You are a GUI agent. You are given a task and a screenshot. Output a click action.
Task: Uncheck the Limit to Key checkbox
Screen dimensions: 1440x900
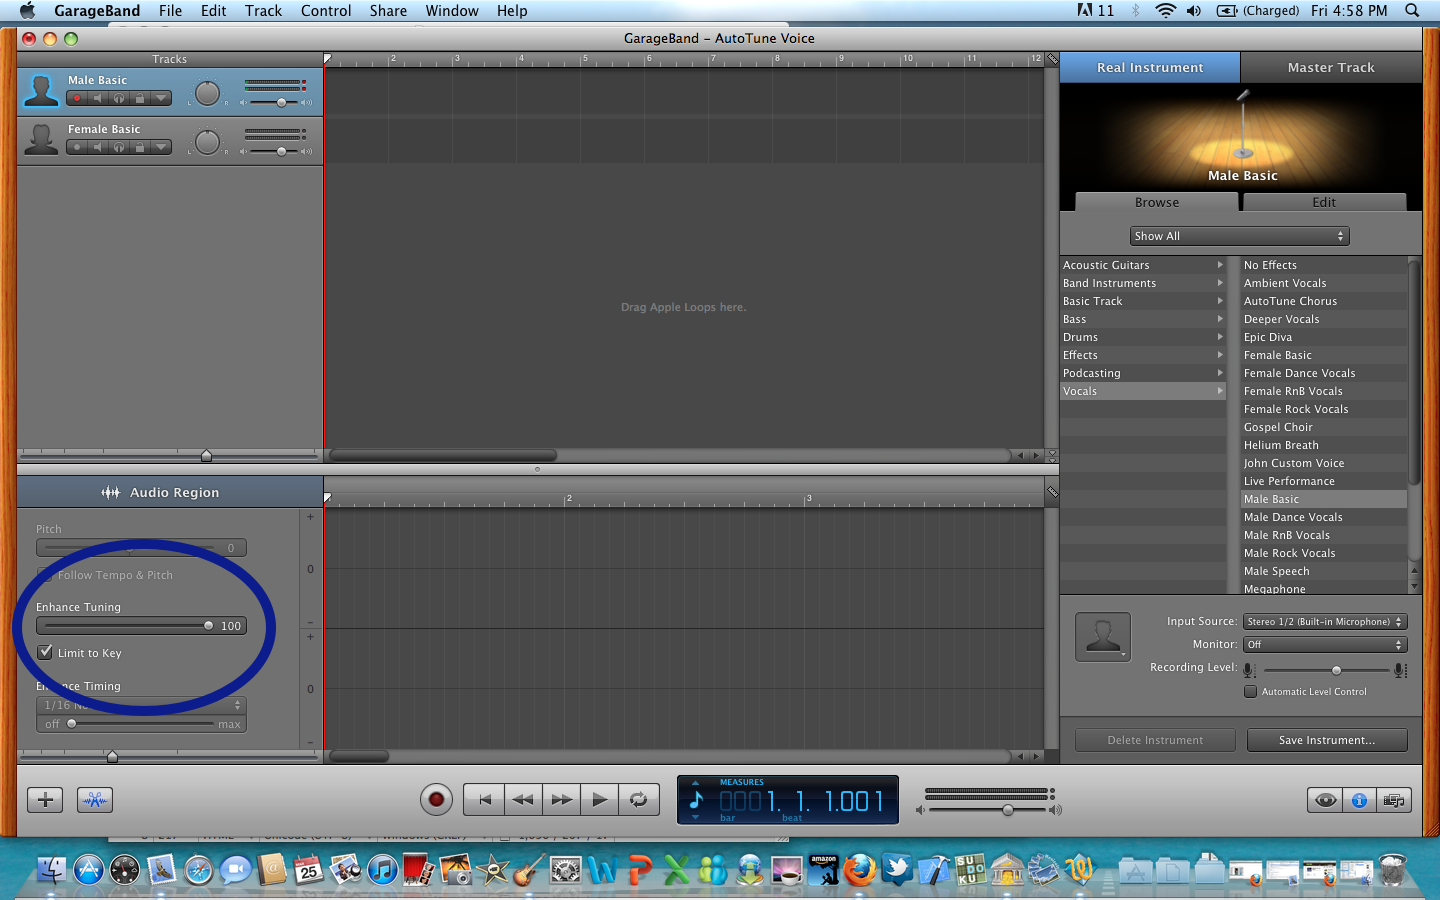(45, 652)
